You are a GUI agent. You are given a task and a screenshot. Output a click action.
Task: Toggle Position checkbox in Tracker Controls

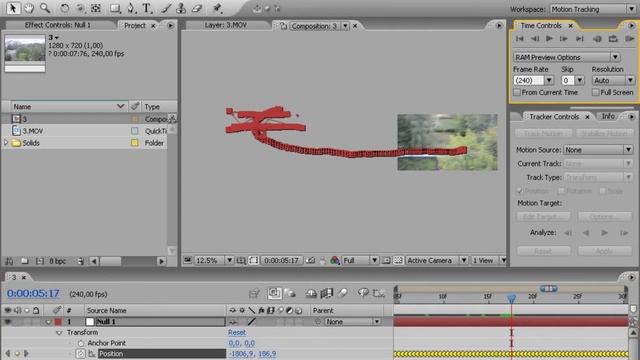click(520, 191)
